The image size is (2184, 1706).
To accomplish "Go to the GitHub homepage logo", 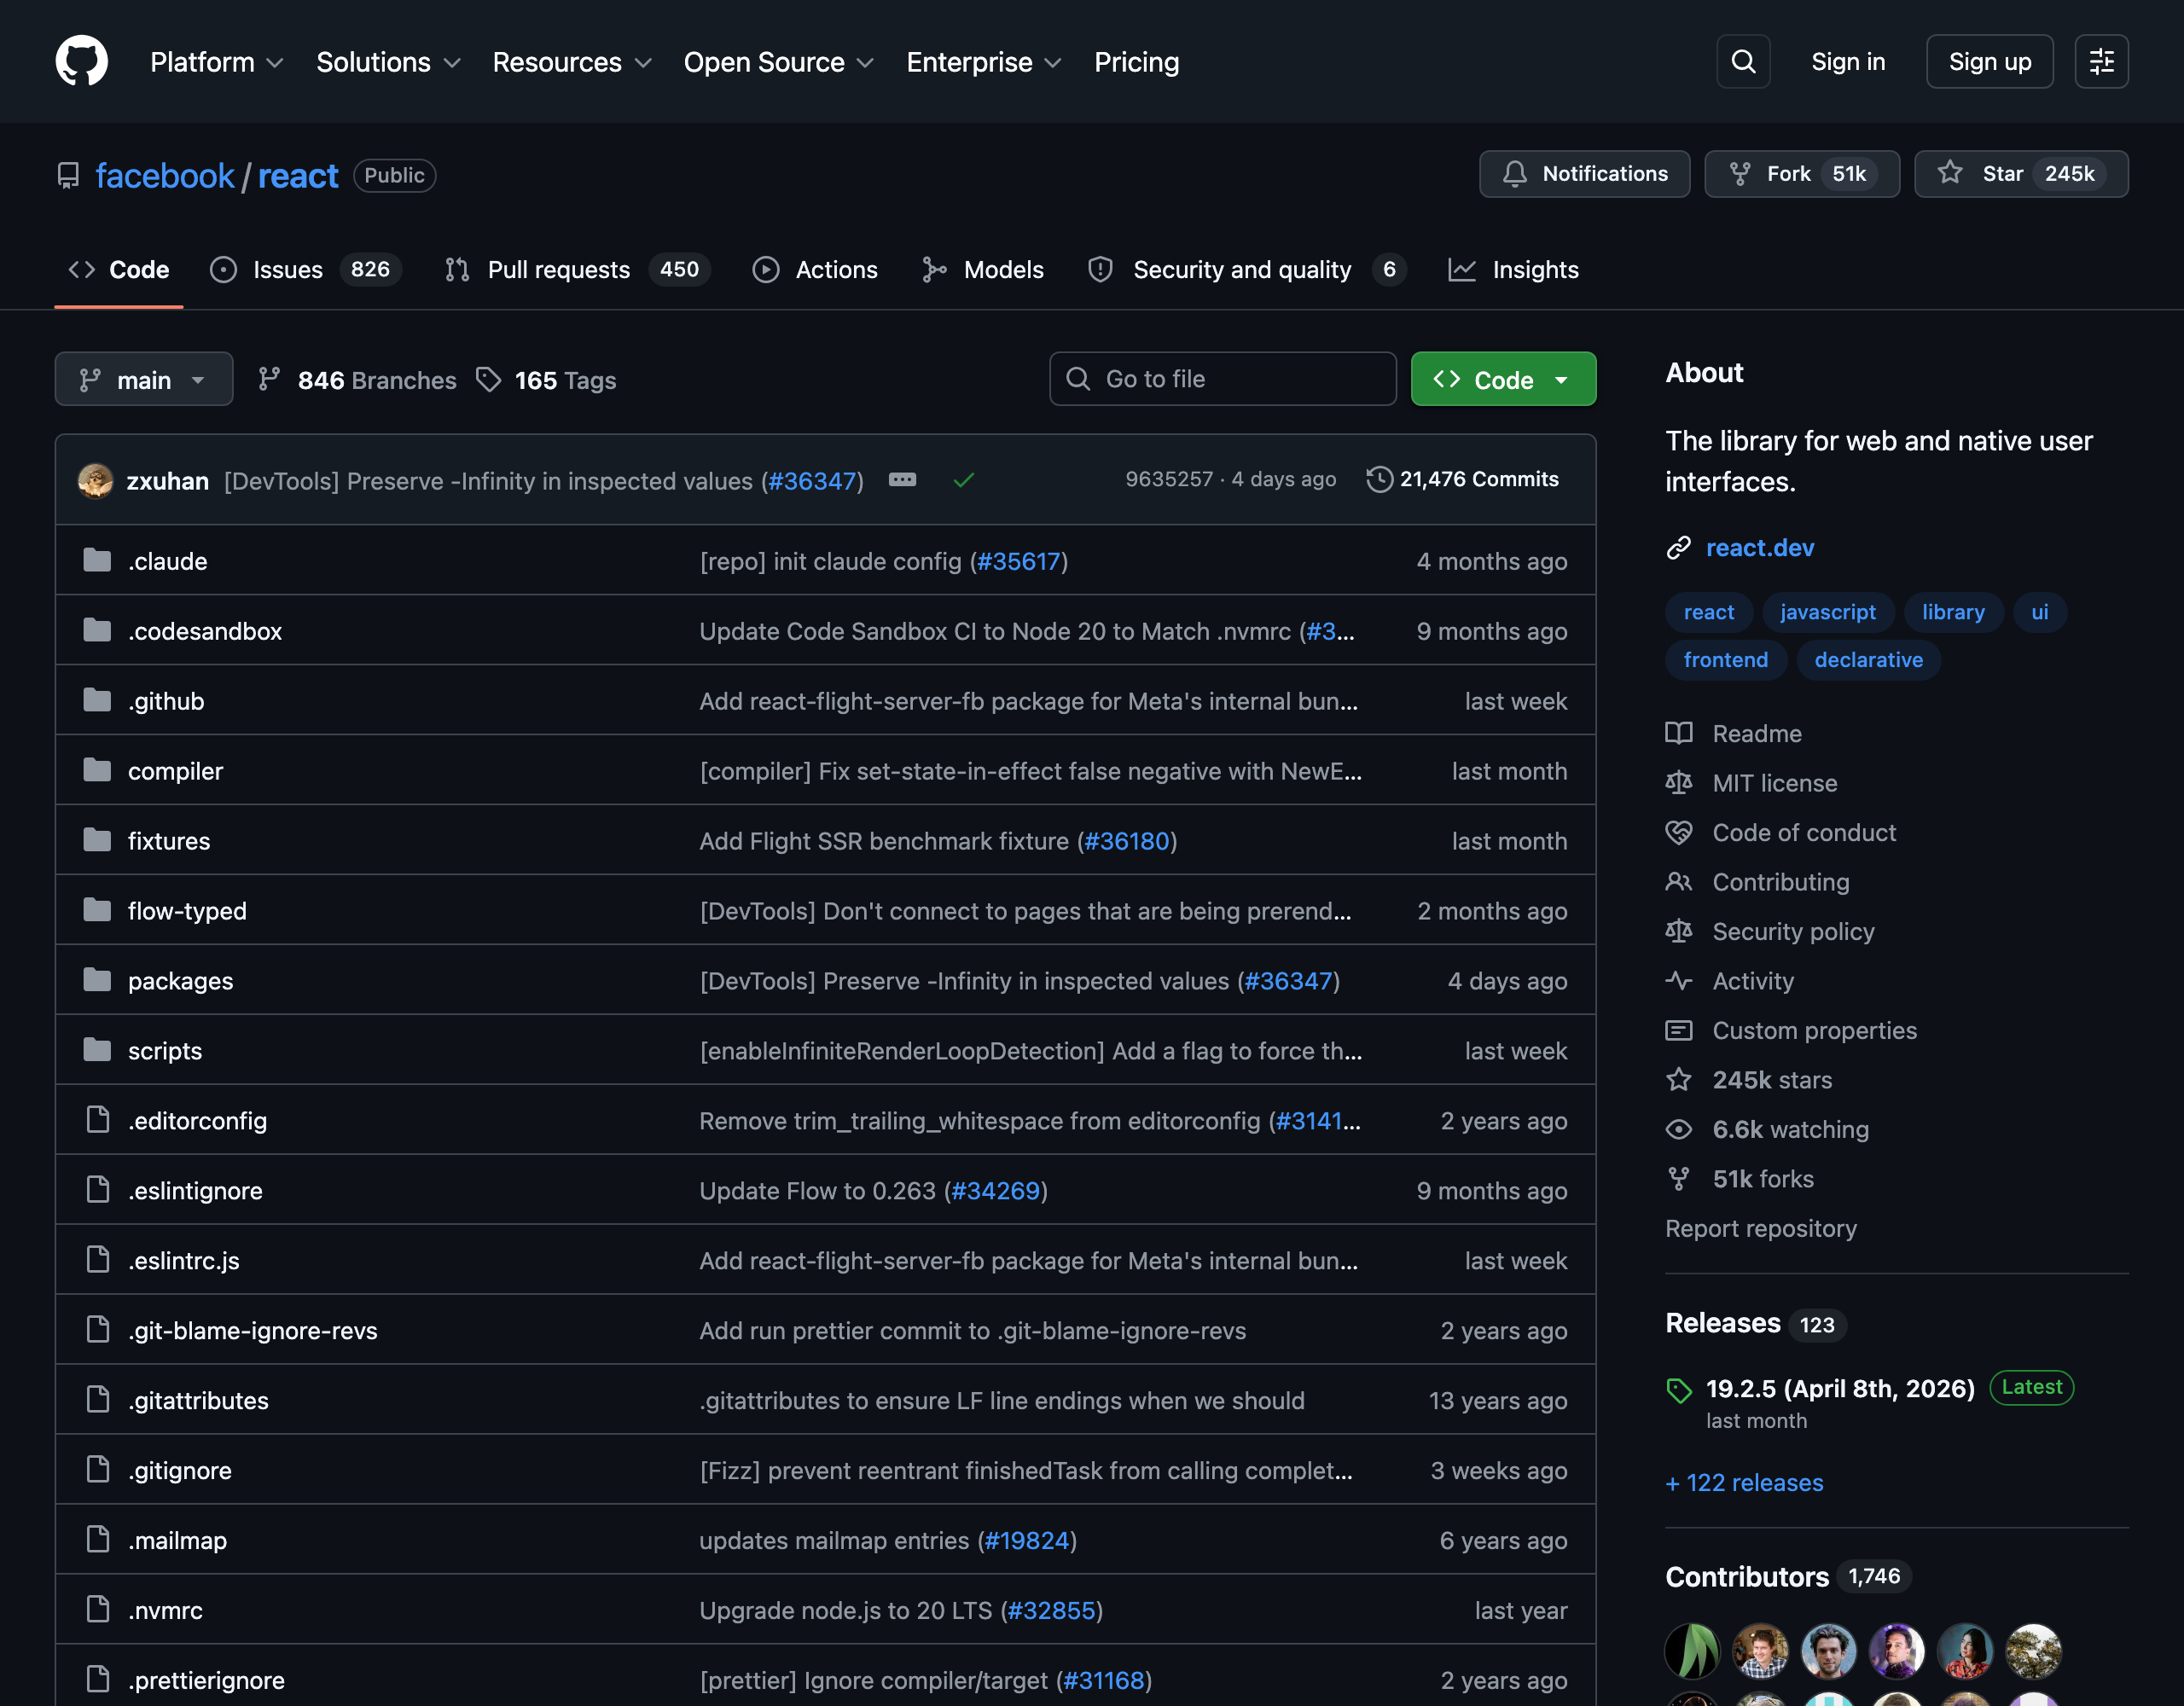I will [x=81, y=61].
